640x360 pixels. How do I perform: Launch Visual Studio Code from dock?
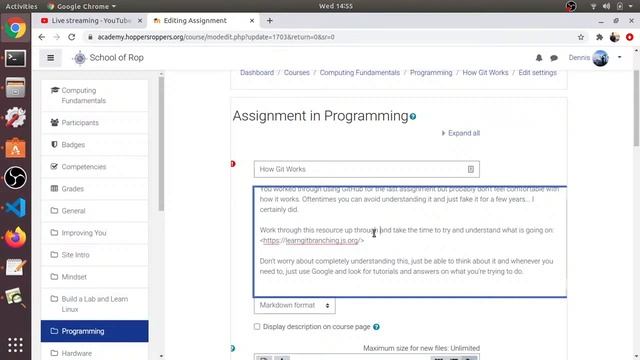pyautogui.click(x=16, y=207)
